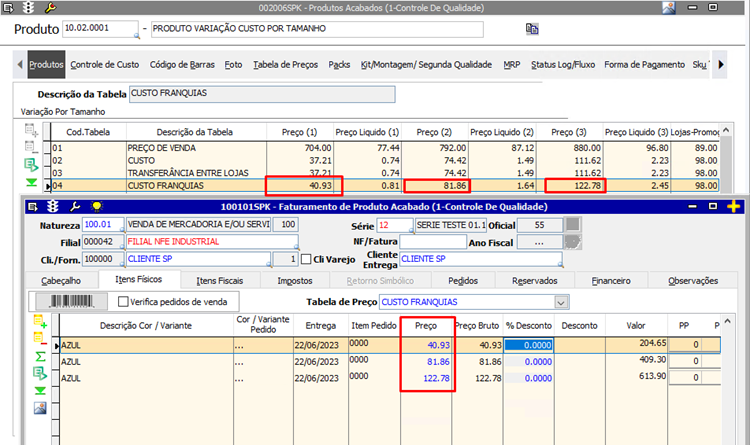The image size is (750, 445).
Task: Click the sigma sum icon beside items grid
Action: [x=40, y=357]
